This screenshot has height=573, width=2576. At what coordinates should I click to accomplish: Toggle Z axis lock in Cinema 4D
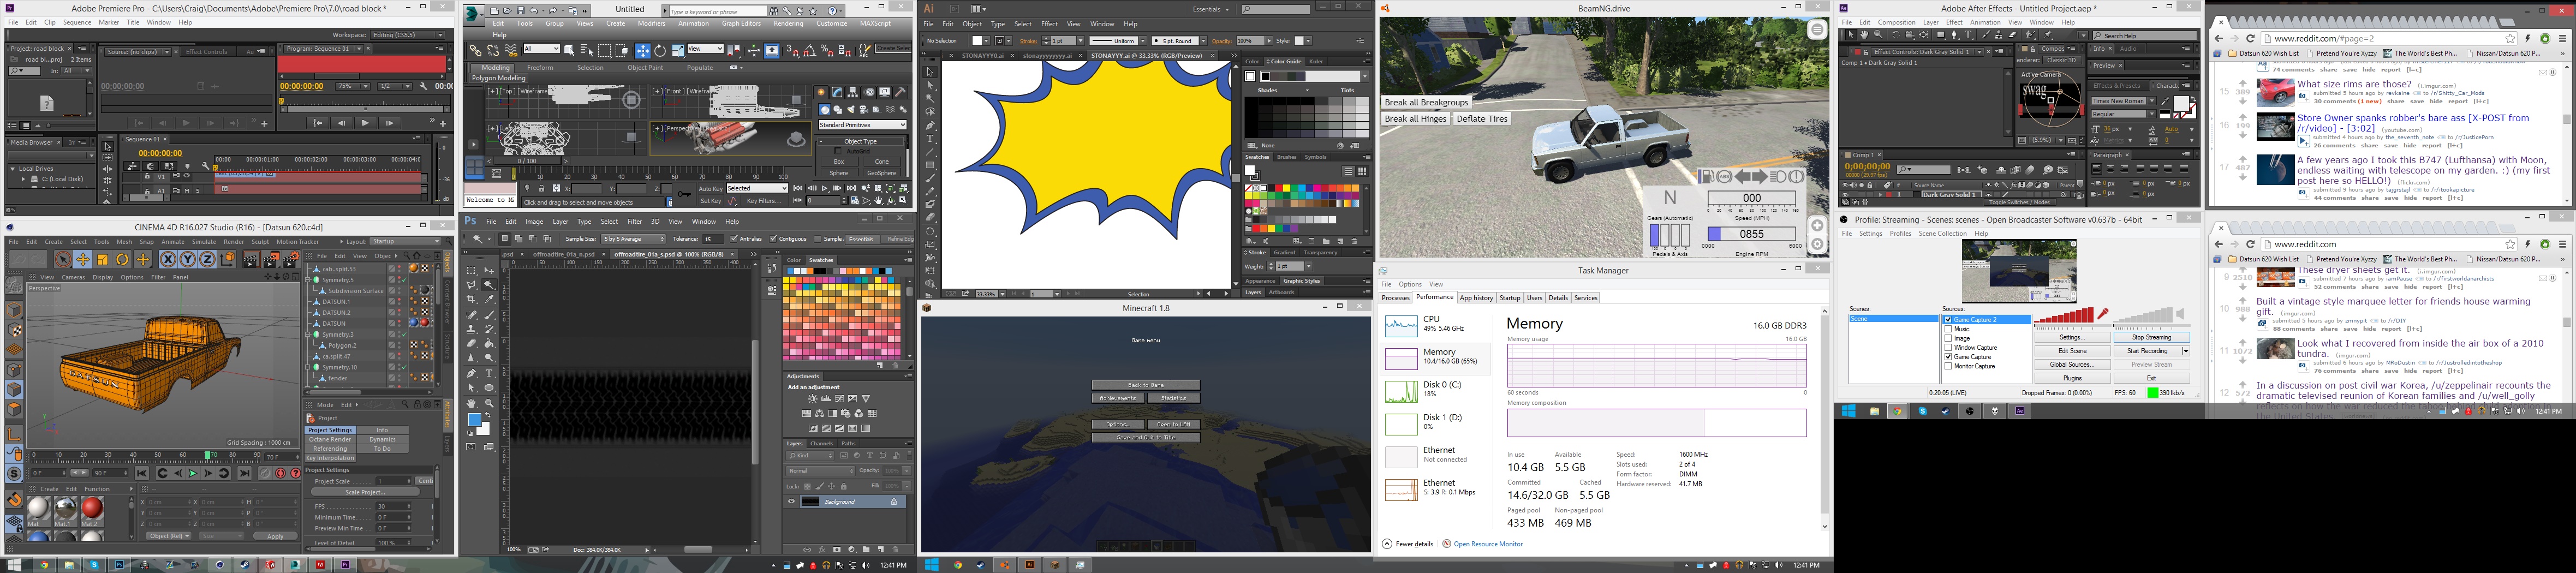(207, 259)
